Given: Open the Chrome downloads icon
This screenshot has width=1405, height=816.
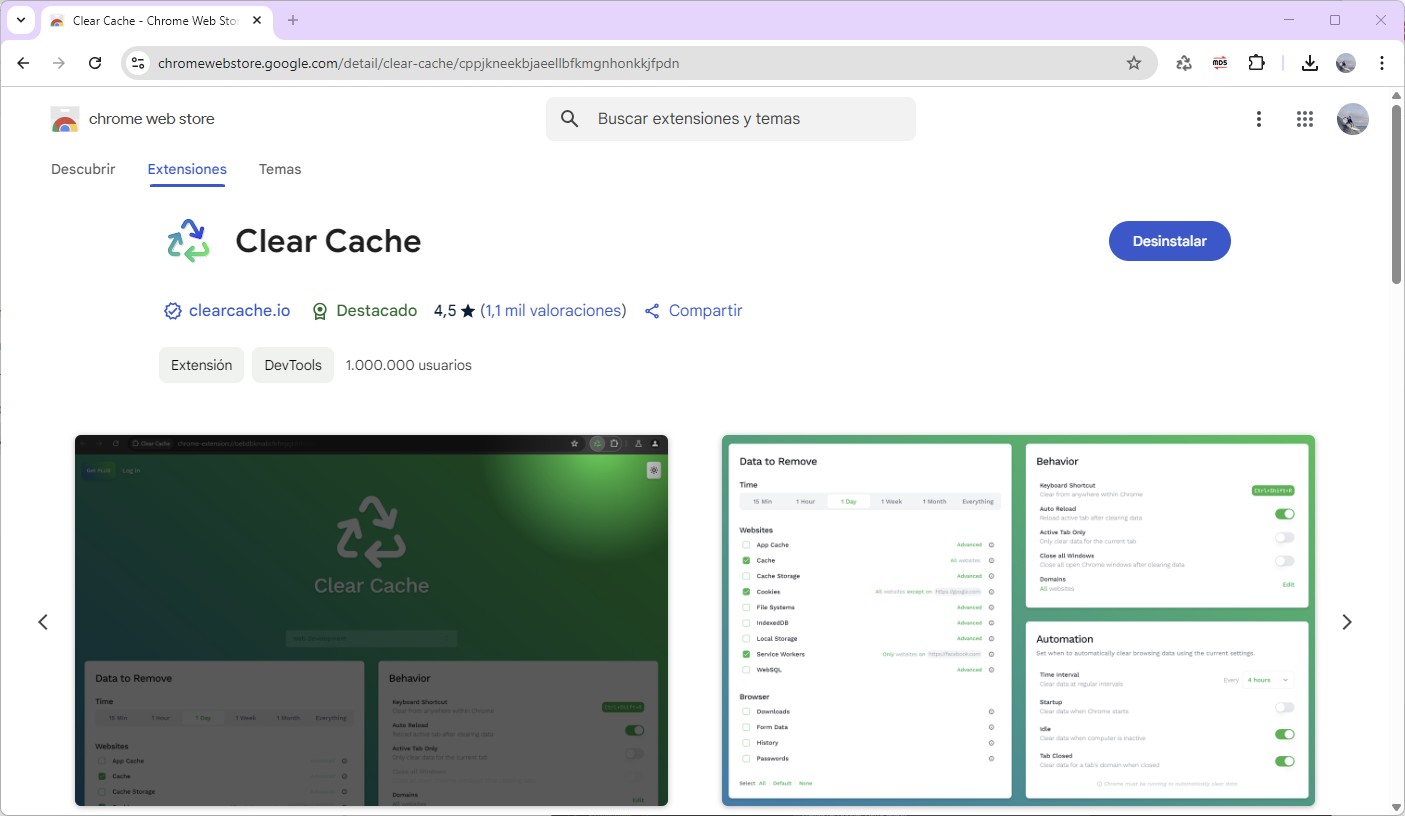Looking at the screenshot, I should tap(1310, 63).
